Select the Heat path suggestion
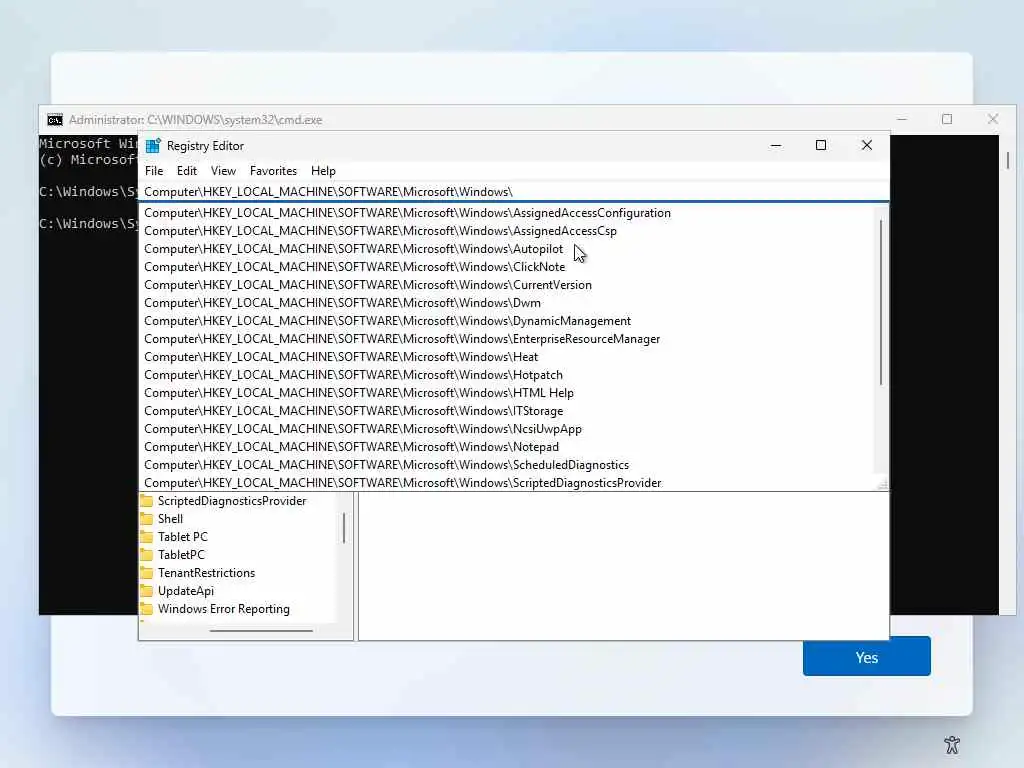Image resolution: width=1024 pixels, height=768 pixels. pyautogui.click(x=507, y=357)
